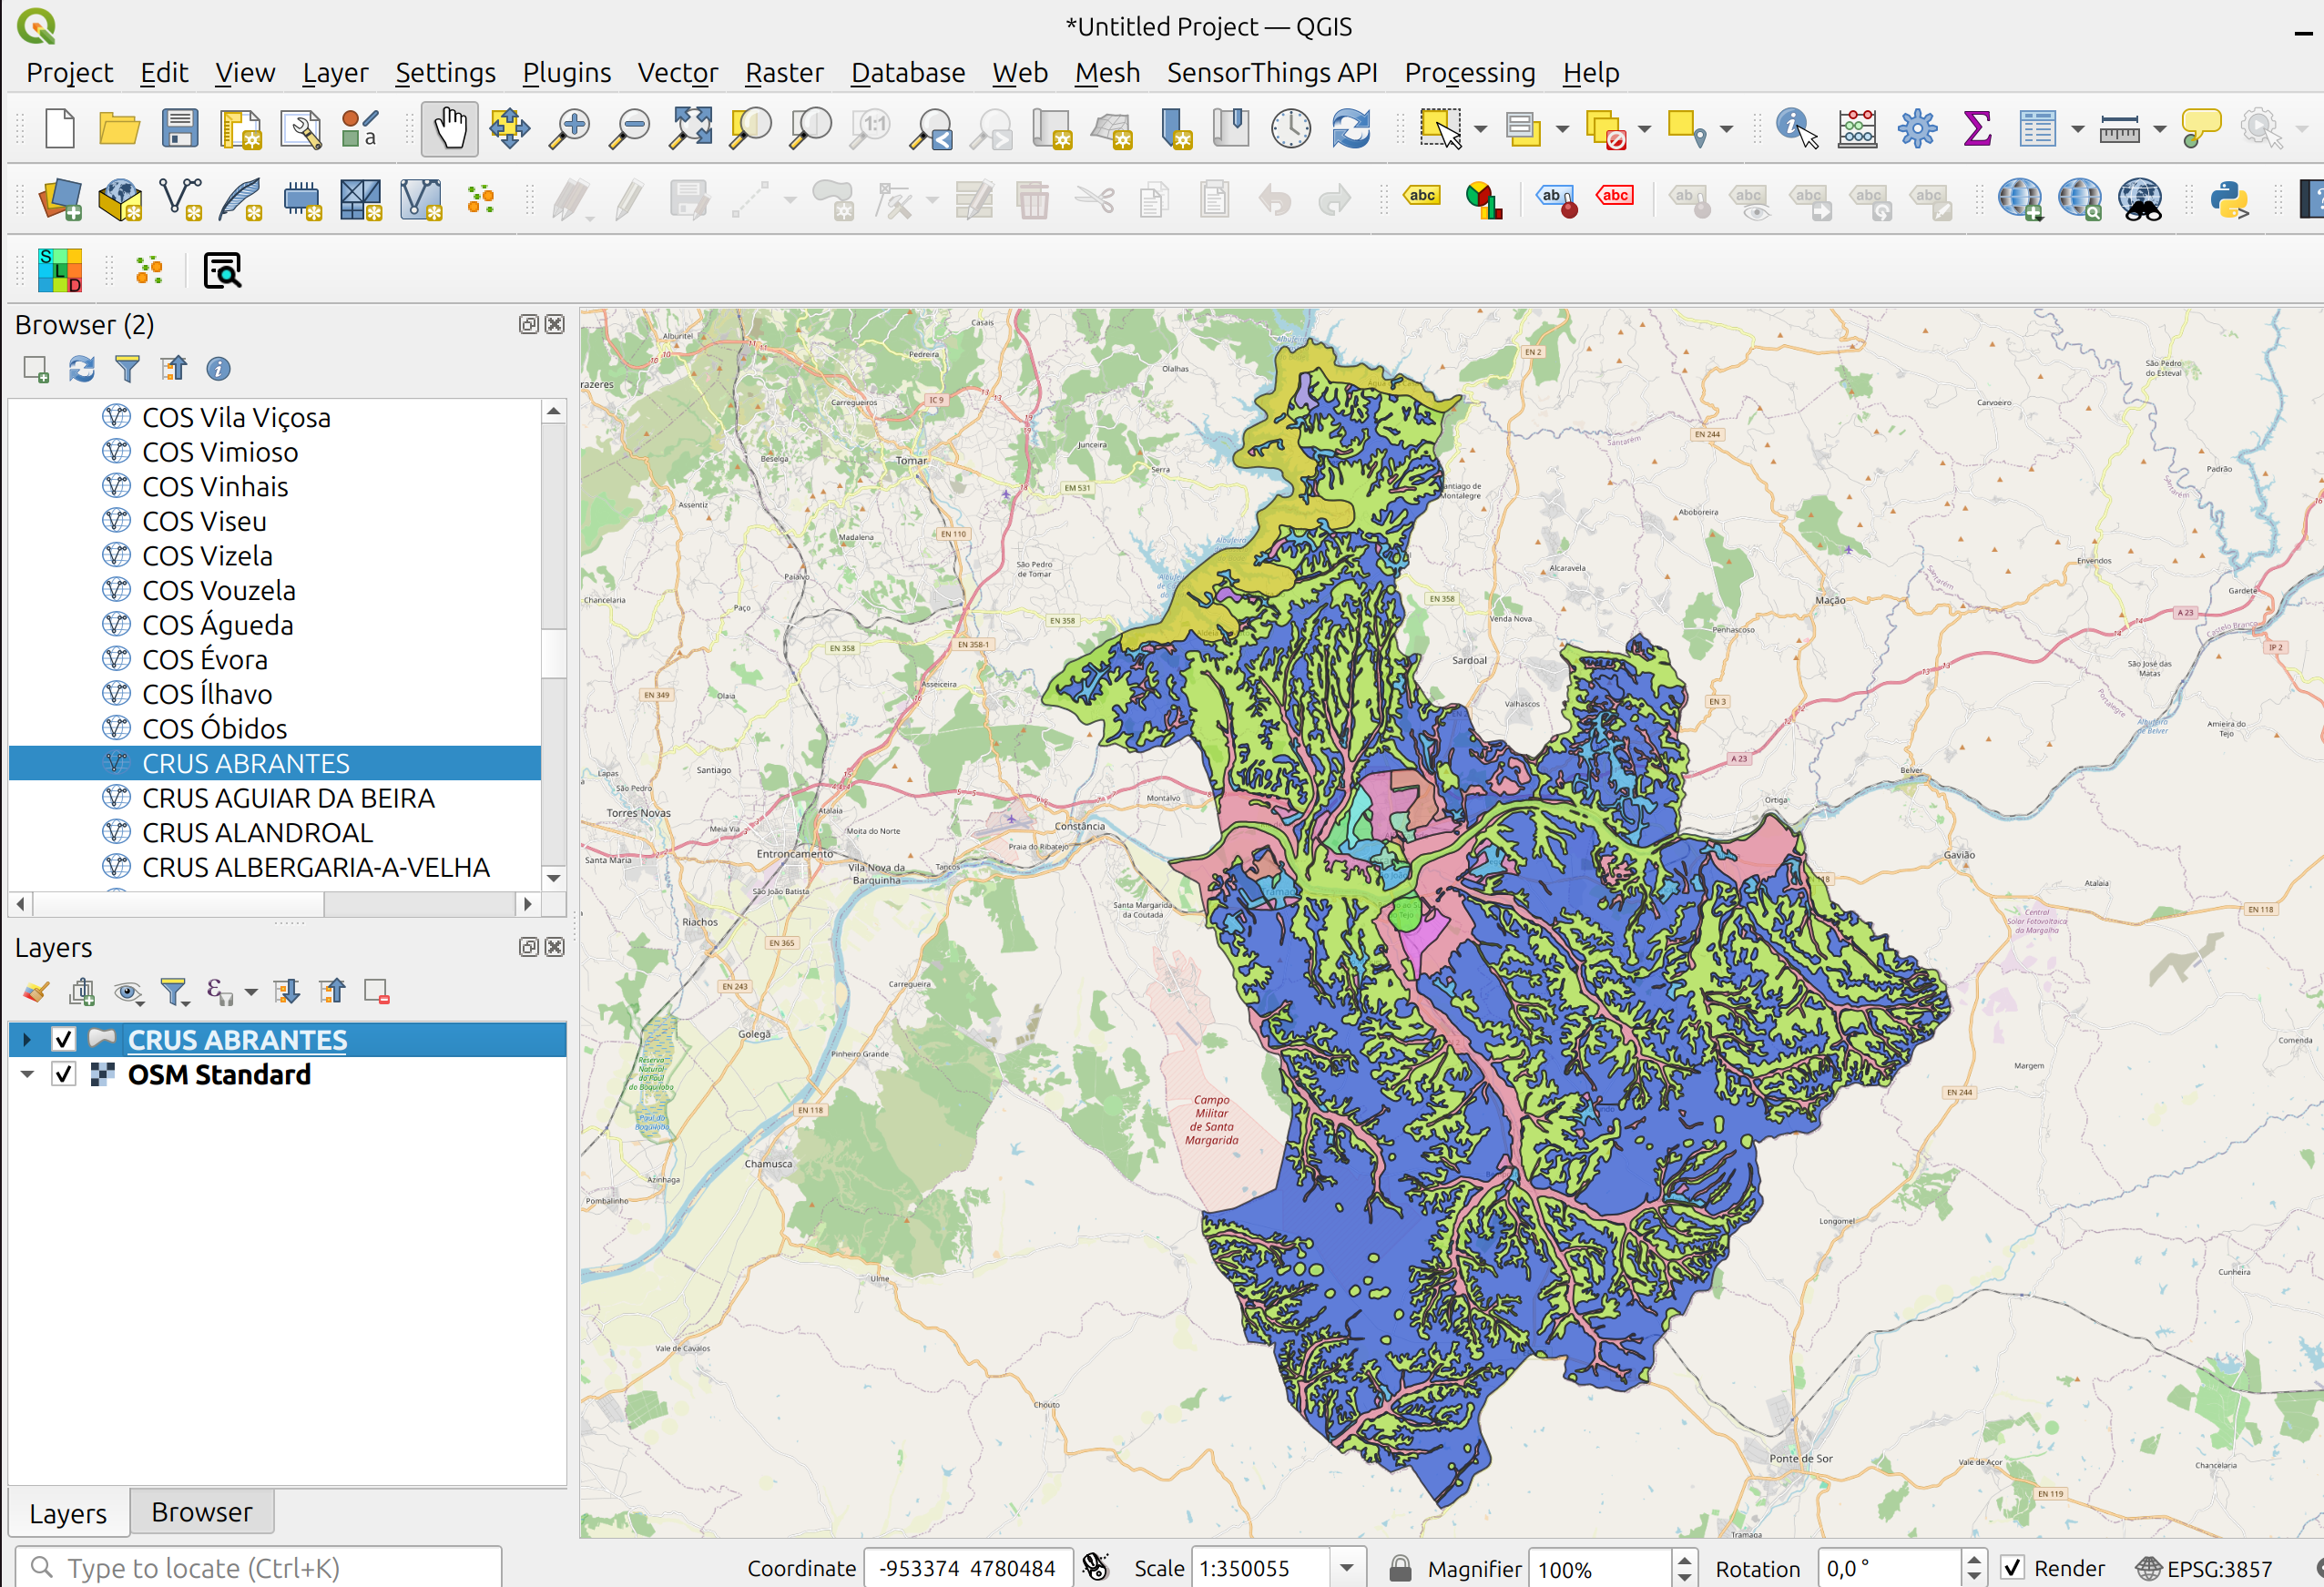This screenshot has width=2324, height=1587.
Task: Open the Scale dropdown list
Action: click(1347, 1567)
